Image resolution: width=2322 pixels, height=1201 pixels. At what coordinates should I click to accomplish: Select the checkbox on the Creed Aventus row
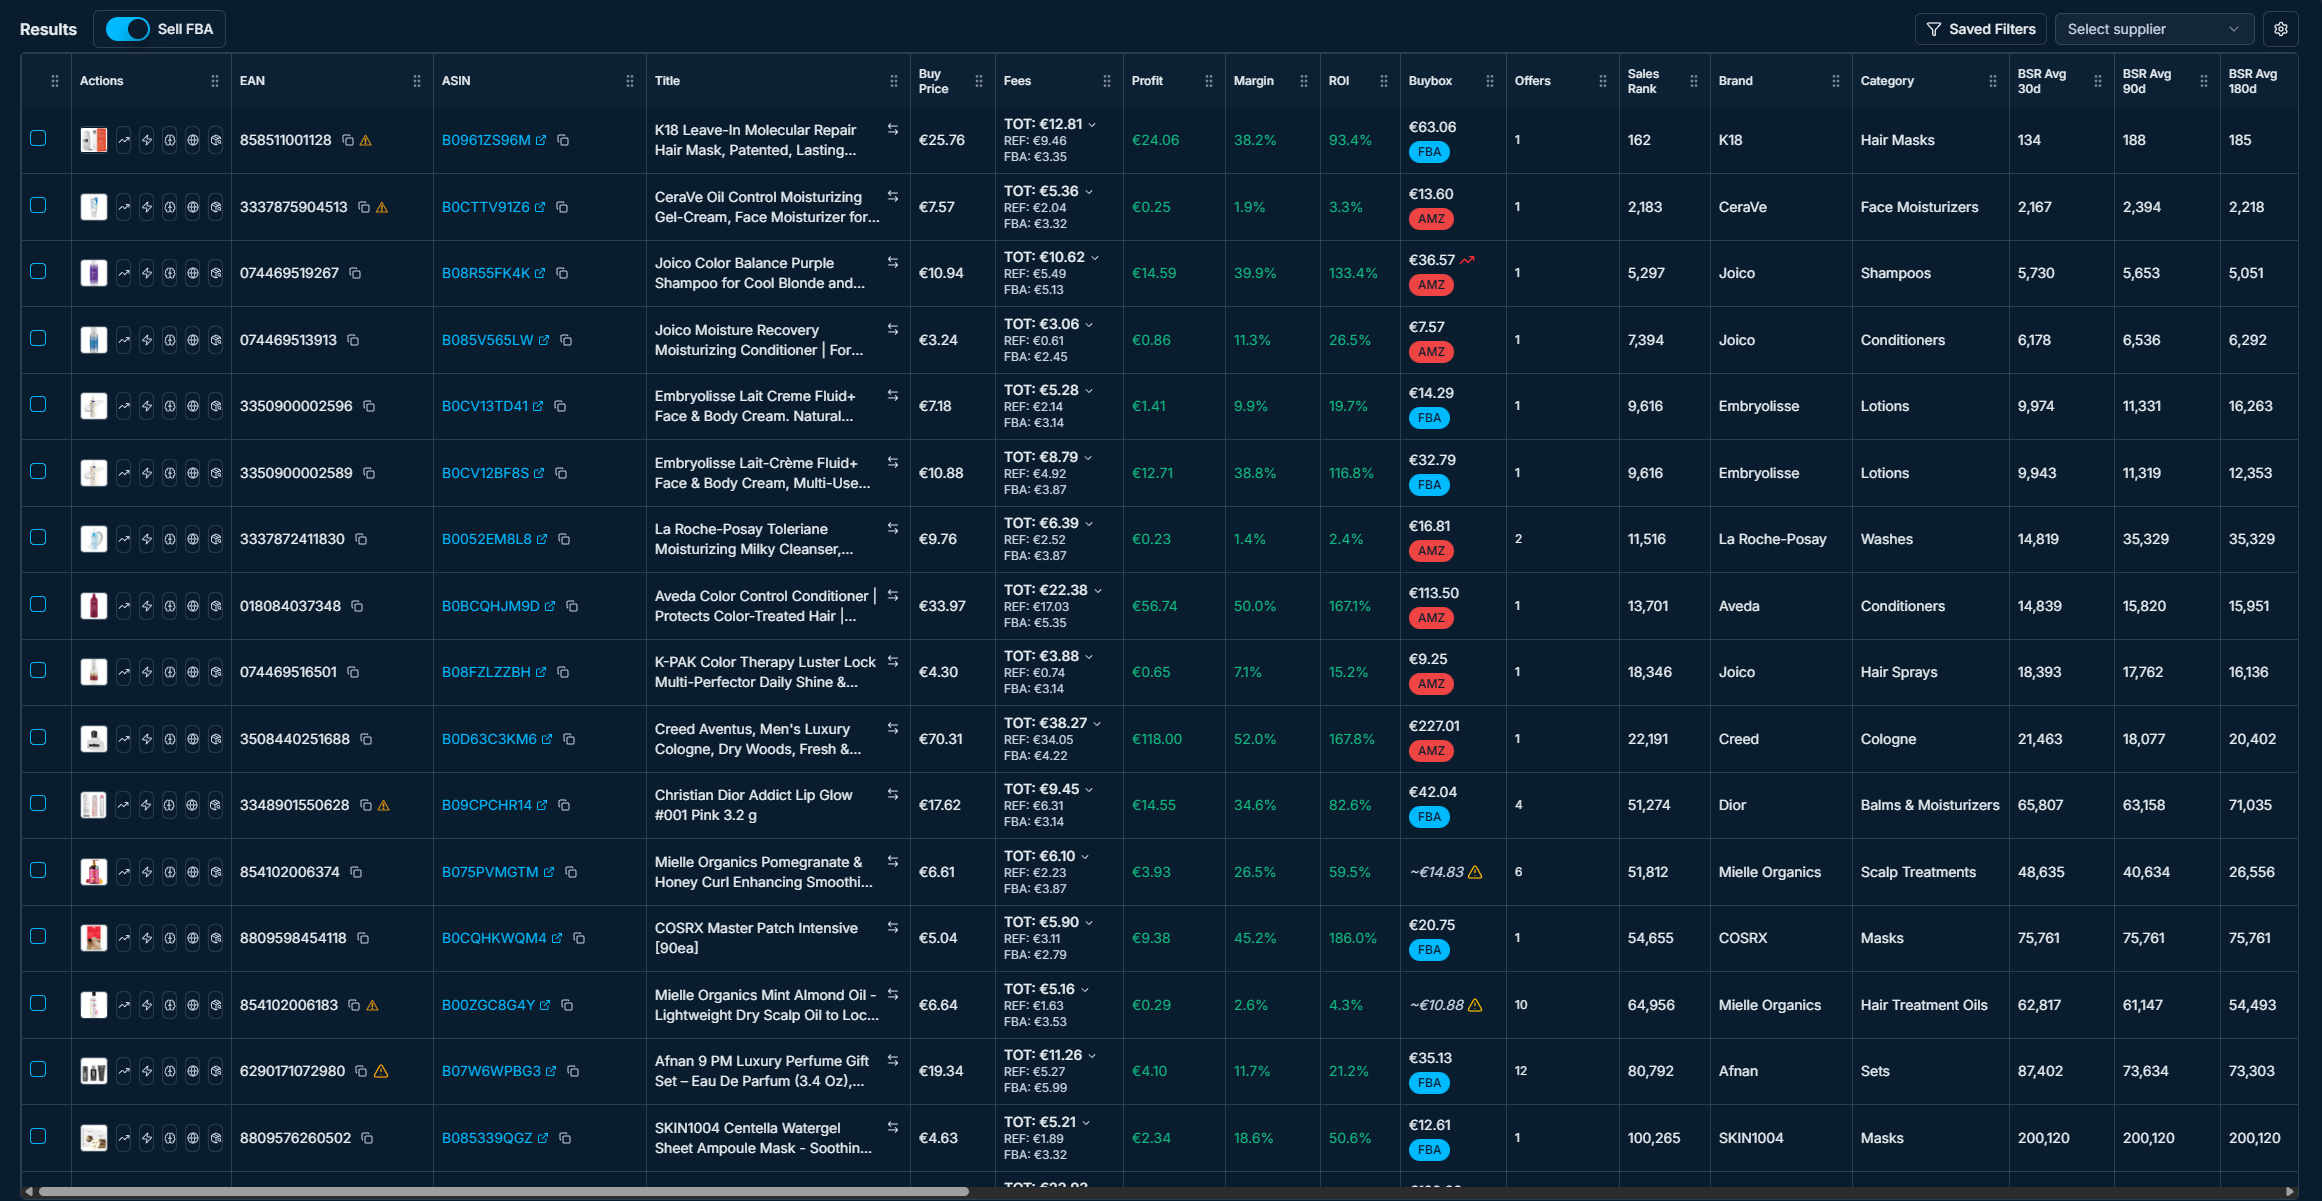coord(39,738)
